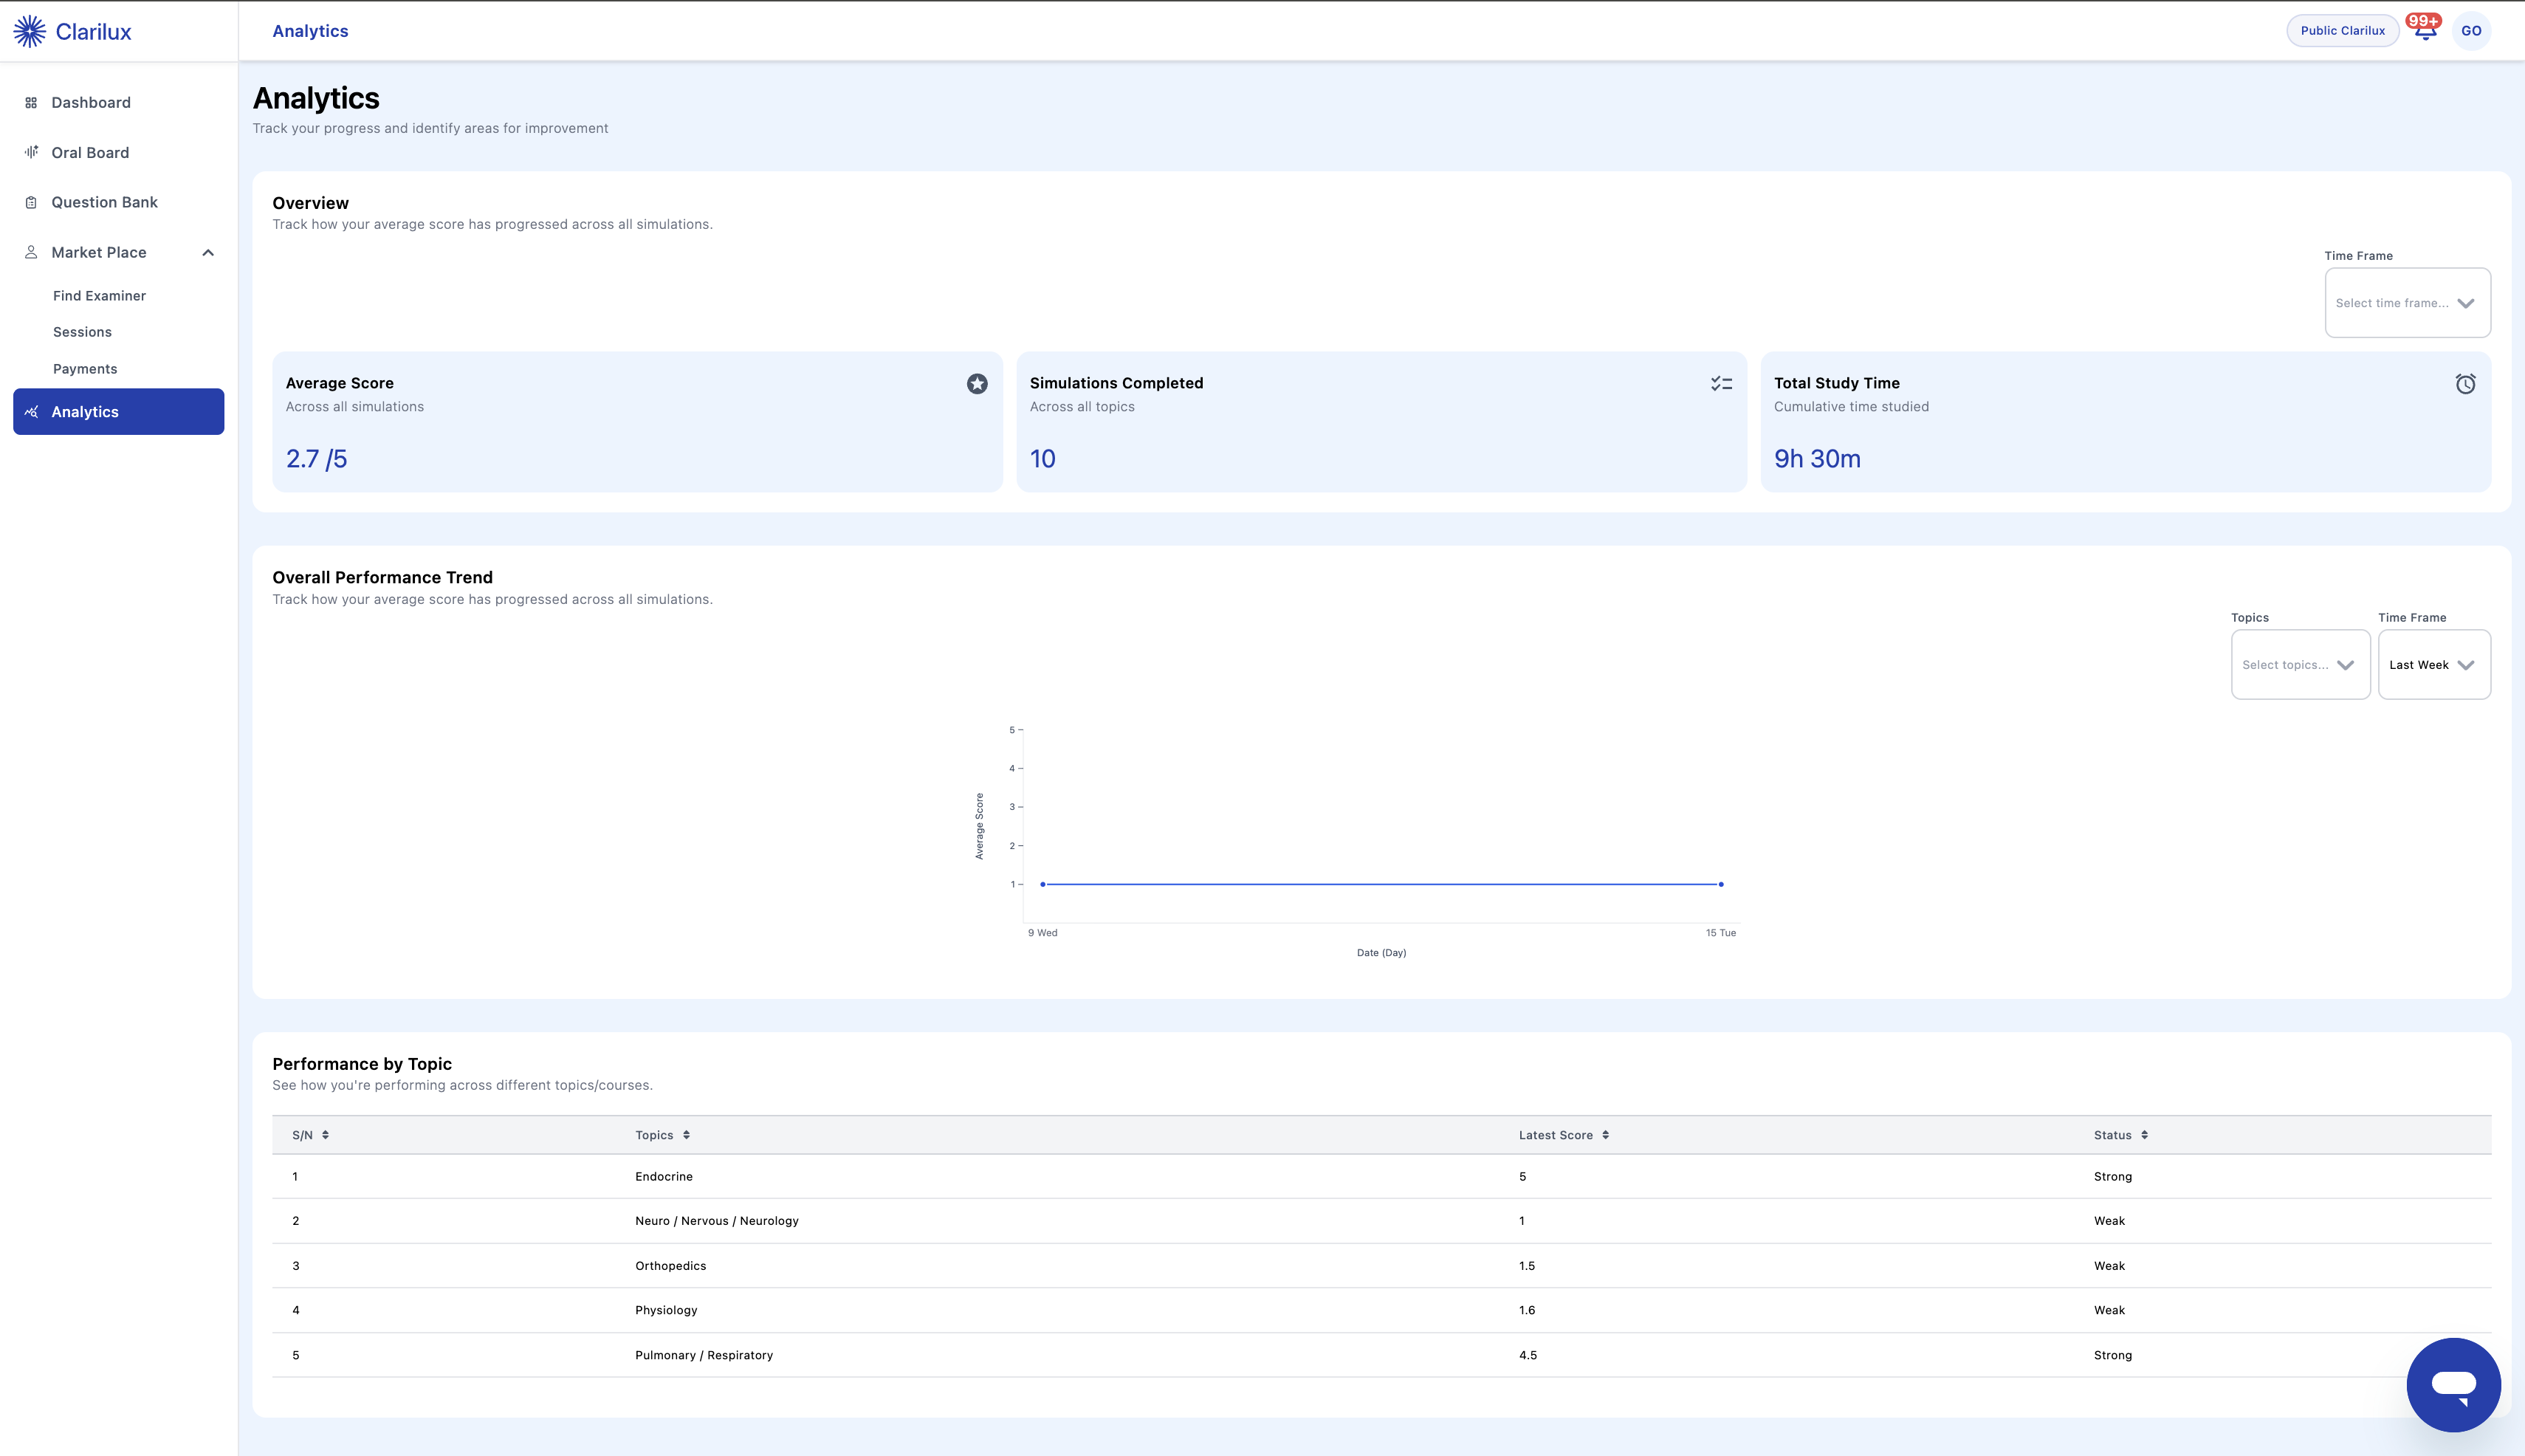Open the GO user avatar menu
Viewport: 2525px width, 1456px height.
click(2471, 31)
